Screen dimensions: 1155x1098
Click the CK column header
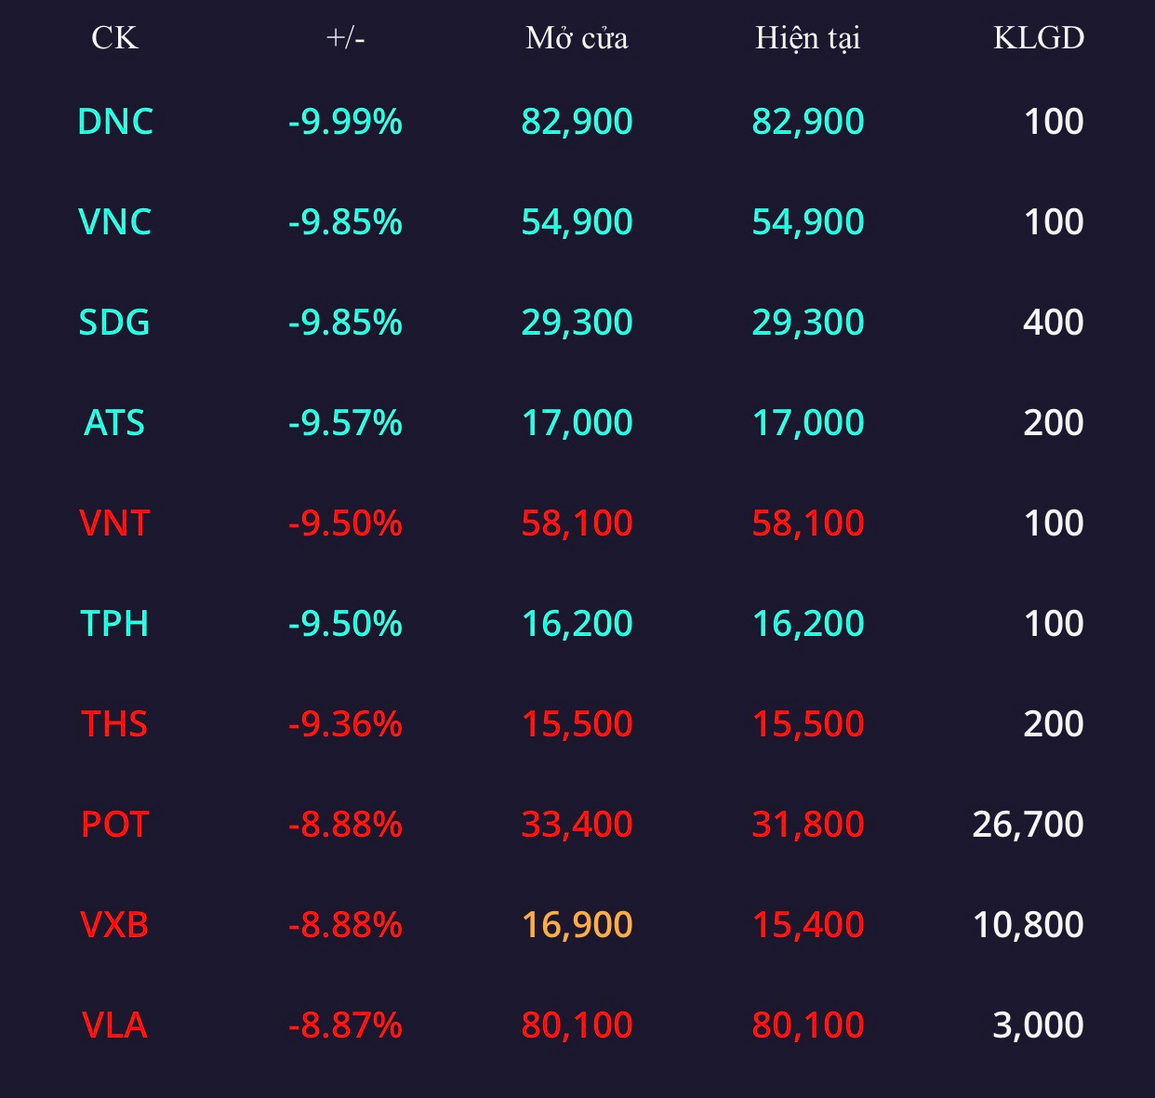114,38
